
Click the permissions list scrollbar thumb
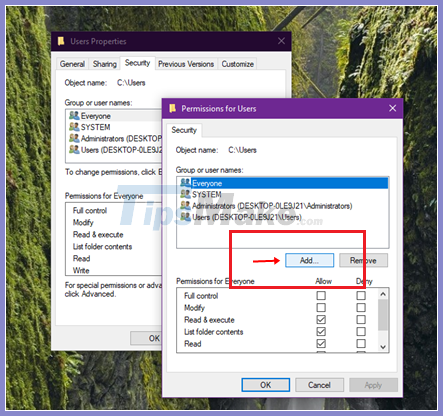coord(383,314)
